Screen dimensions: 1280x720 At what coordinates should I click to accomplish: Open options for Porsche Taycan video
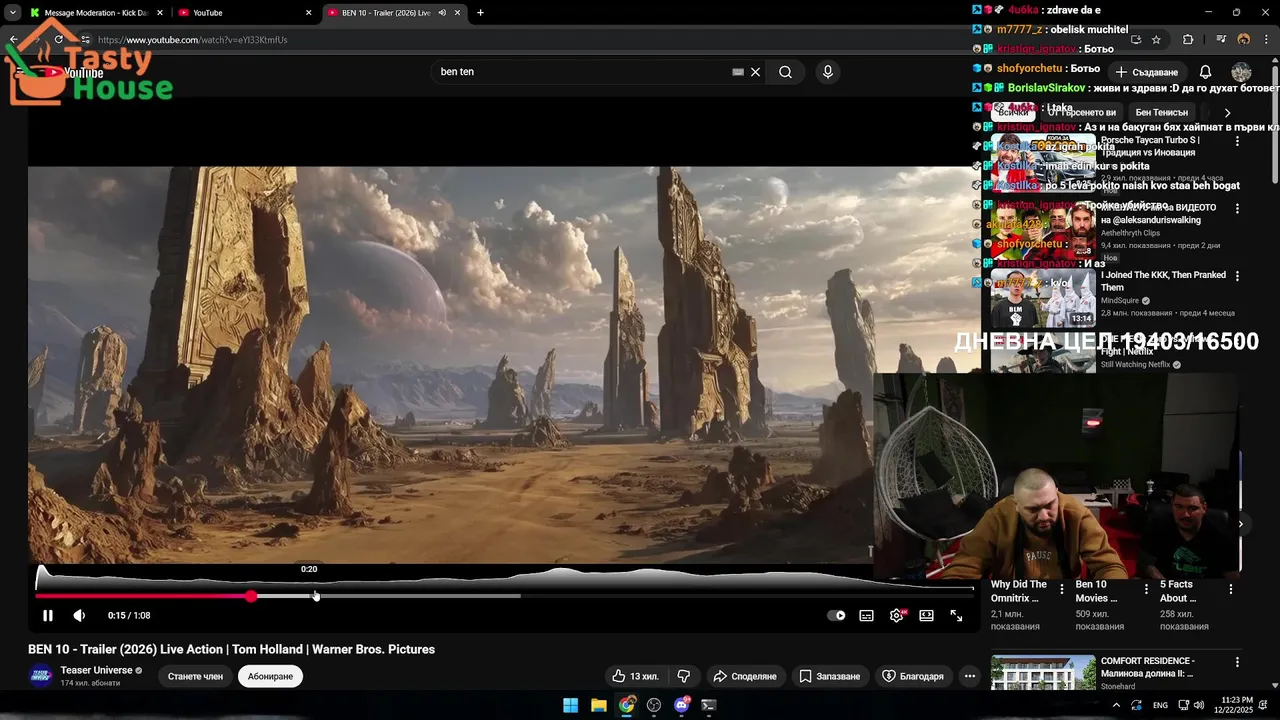pyautogui.click(x=1237, y=142)
